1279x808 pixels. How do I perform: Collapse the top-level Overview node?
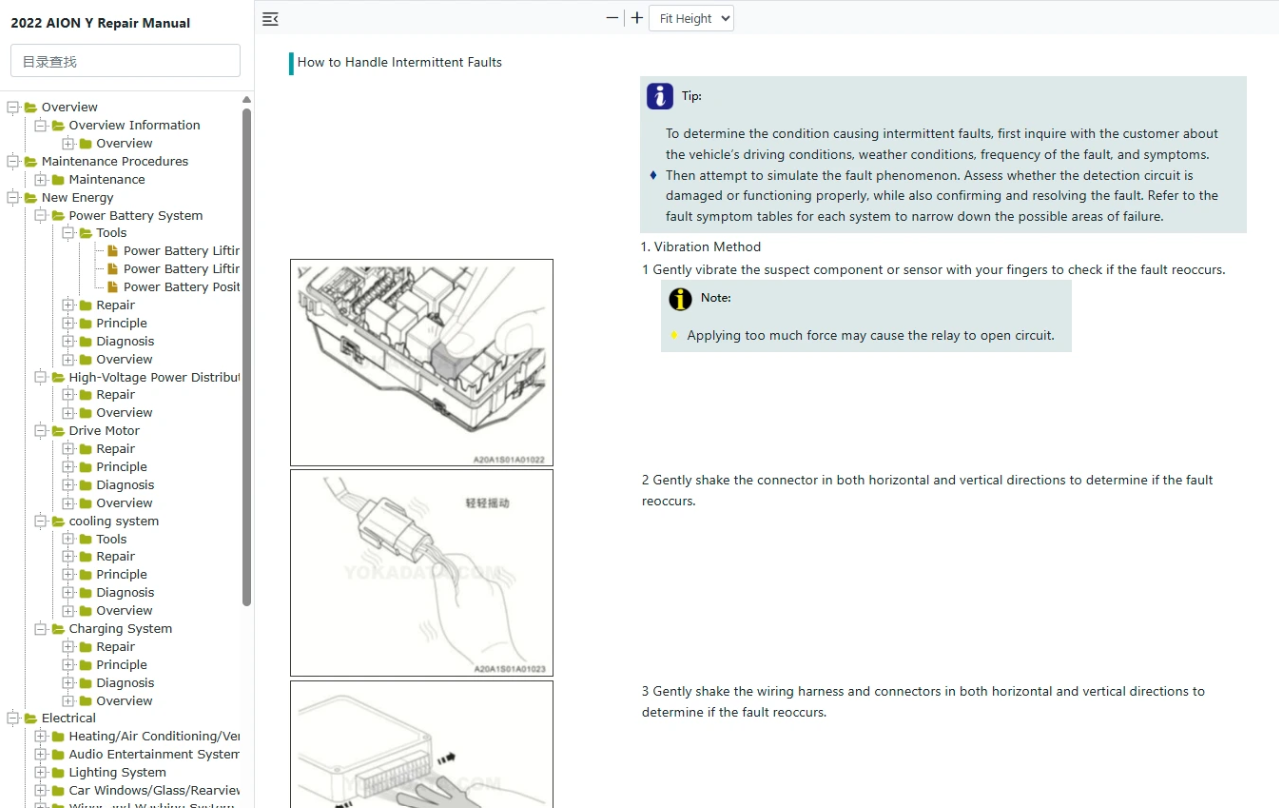13,107
